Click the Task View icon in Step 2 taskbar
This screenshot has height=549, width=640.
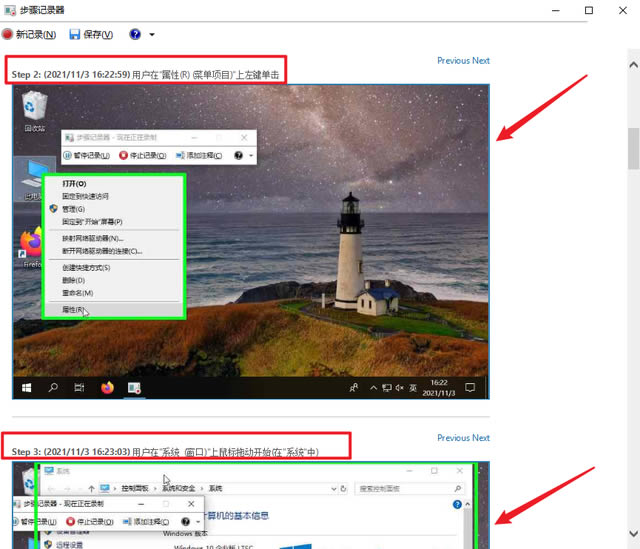[x=79, y=388]
